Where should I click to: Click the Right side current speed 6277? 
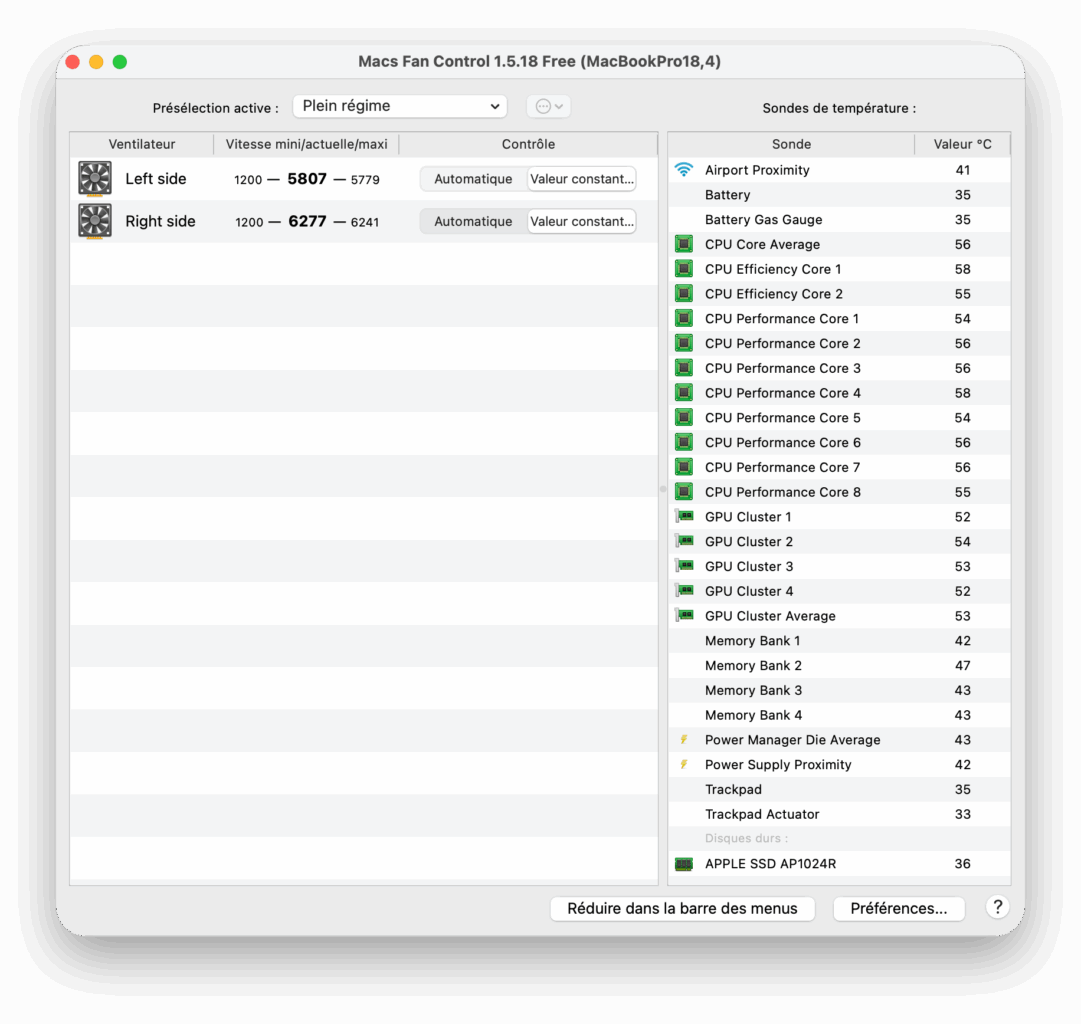coord(307,221)
